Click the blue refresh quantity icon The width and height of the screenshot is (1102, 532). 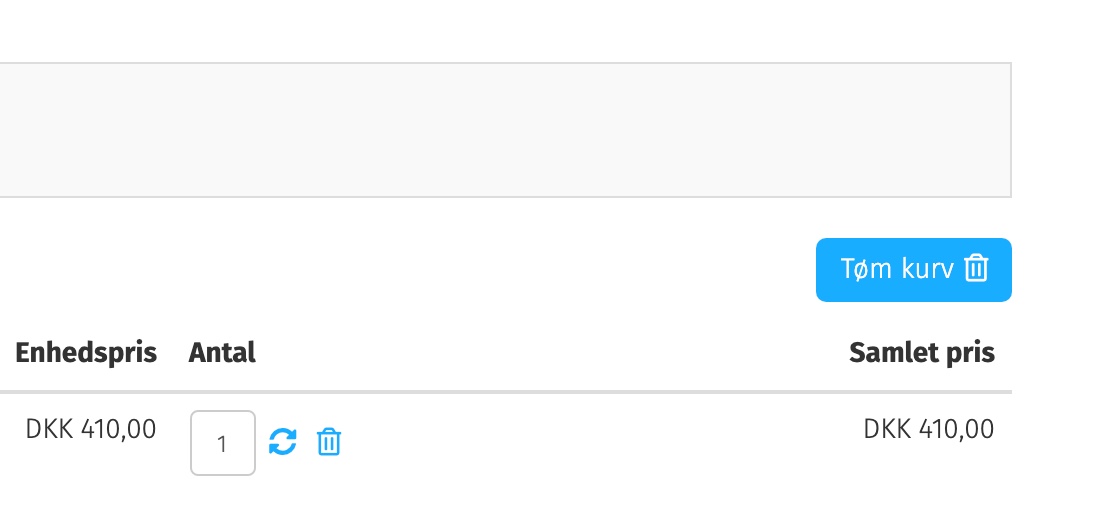tap(283, 442)
